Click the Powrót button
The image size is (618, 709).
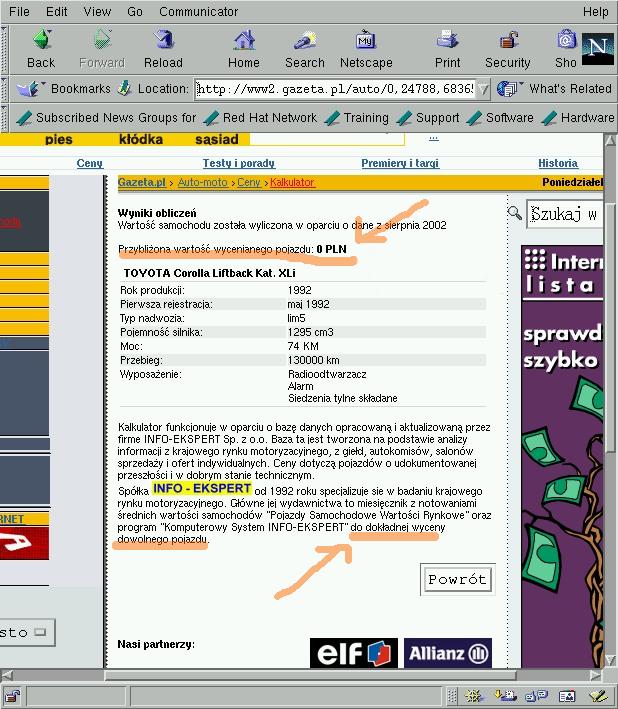pos(458,579)
